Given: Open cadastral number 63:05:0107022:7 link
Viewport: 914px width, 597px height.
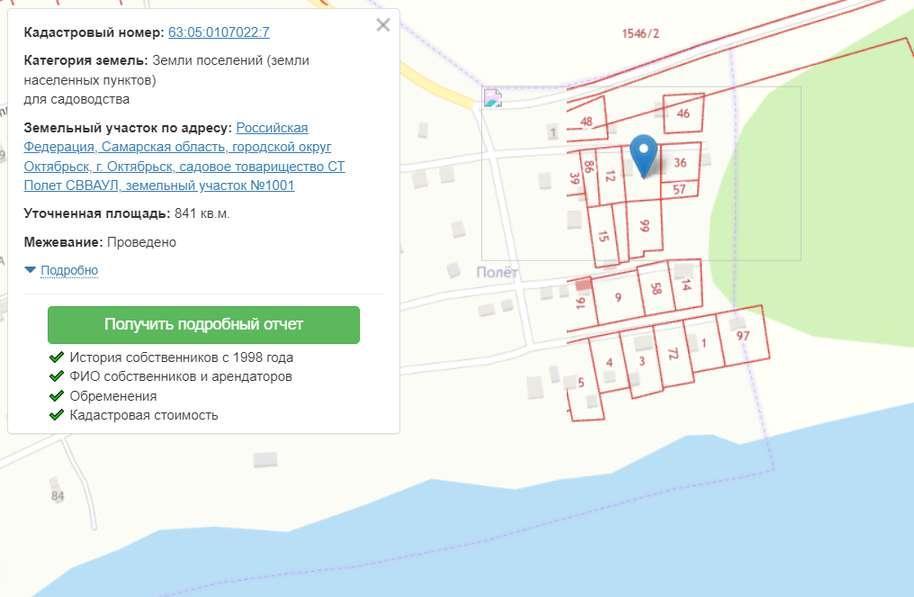Looking at the screenshot, I should [x=219, y=32].
